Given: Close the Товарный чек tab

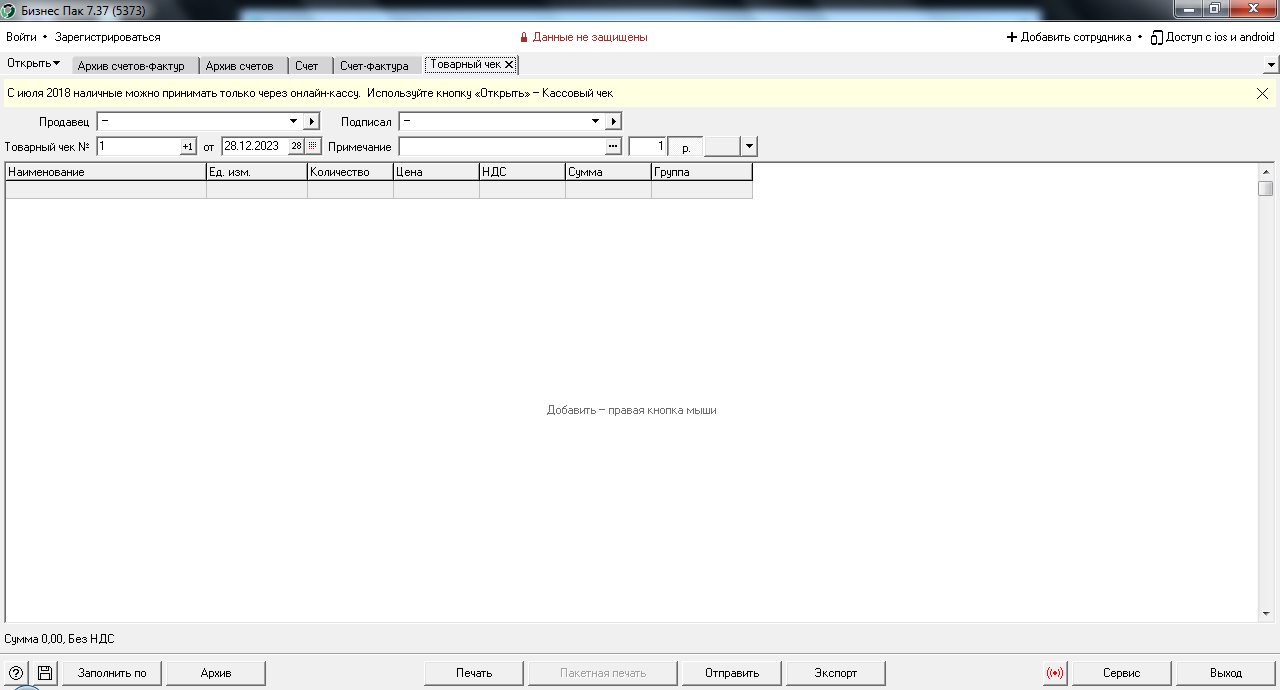Looking at the screenshot, I should [509, 65].
